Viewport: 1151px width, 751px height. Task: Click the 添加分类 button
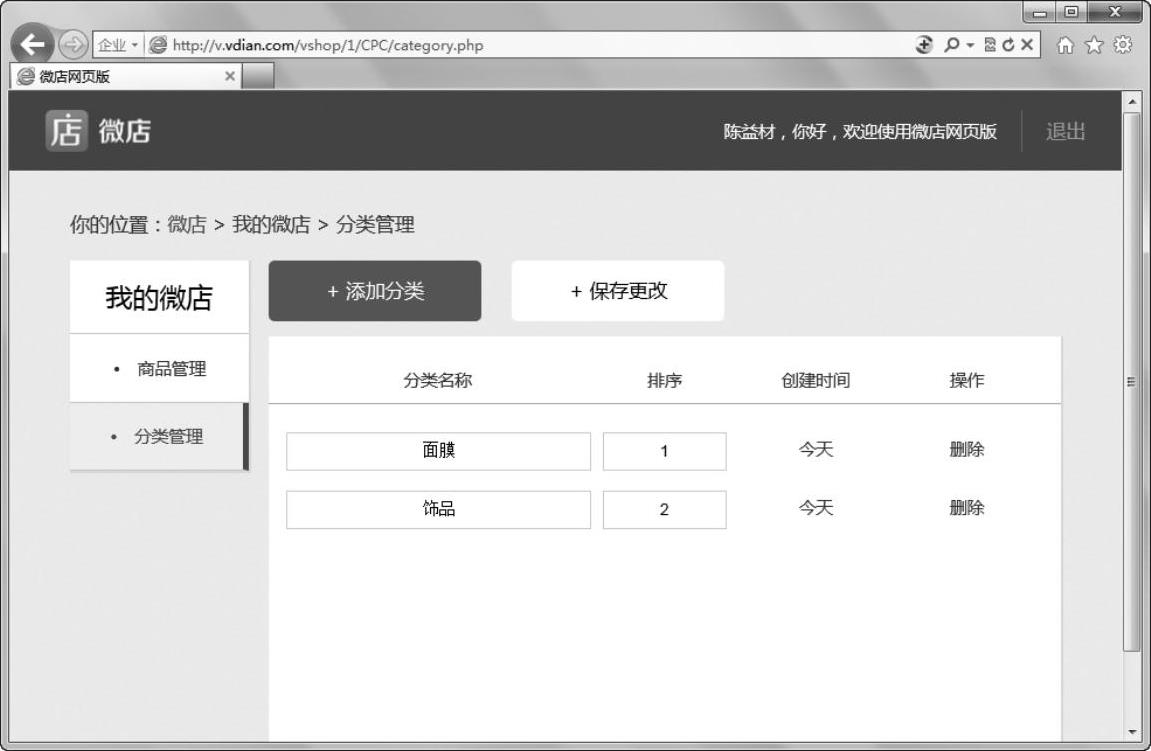[x=375, y=291]
